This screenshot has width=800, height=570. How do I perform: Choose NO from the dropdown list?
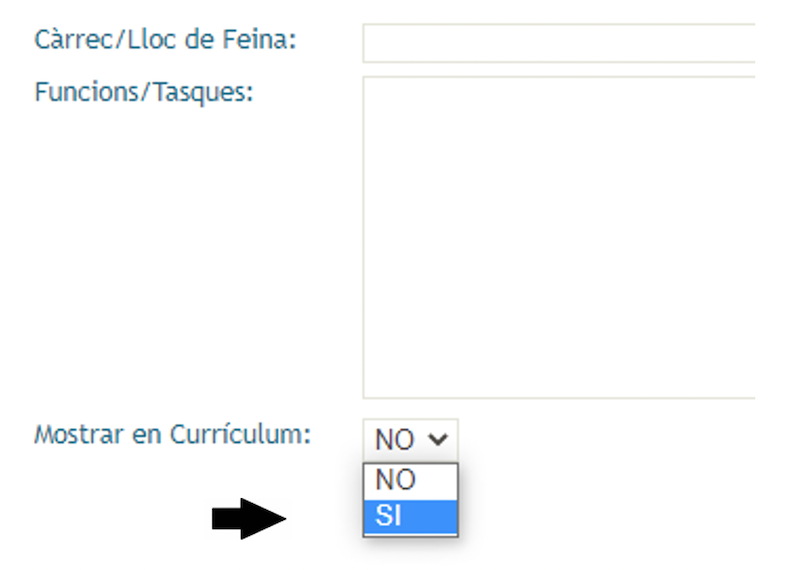[410, 481]
